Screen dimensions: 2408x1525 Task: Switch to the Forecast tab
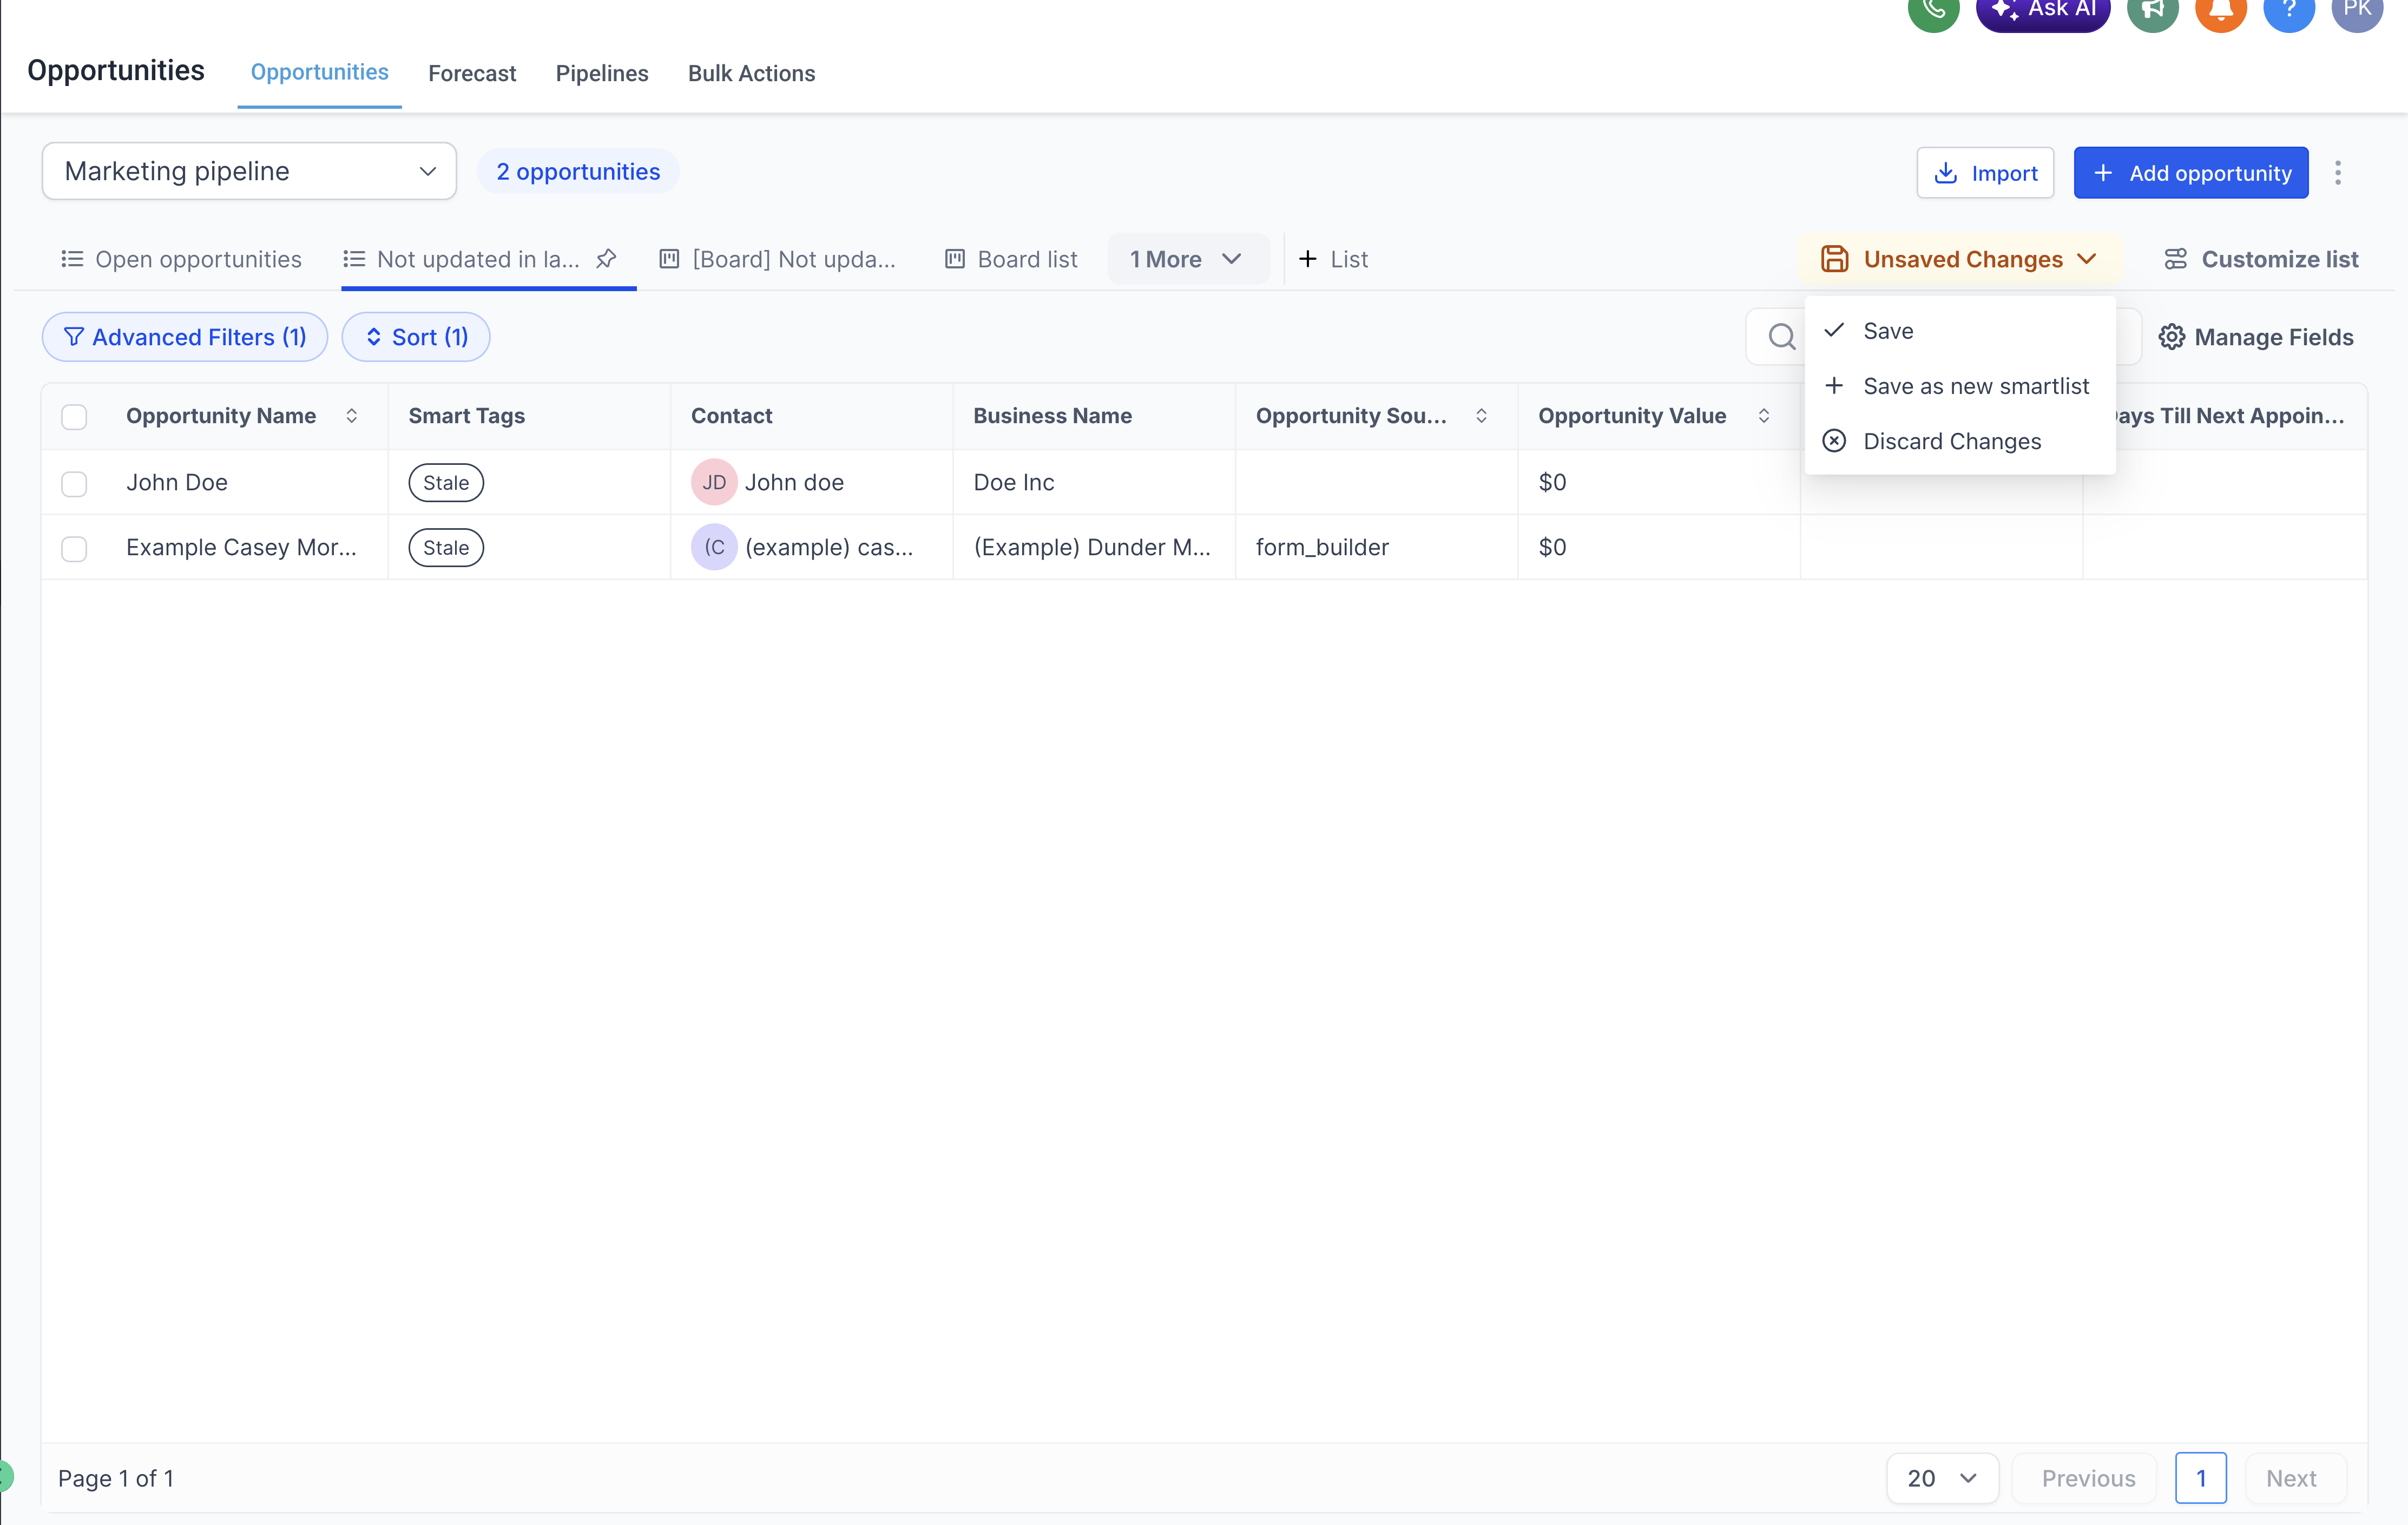(x=472, y=73)
